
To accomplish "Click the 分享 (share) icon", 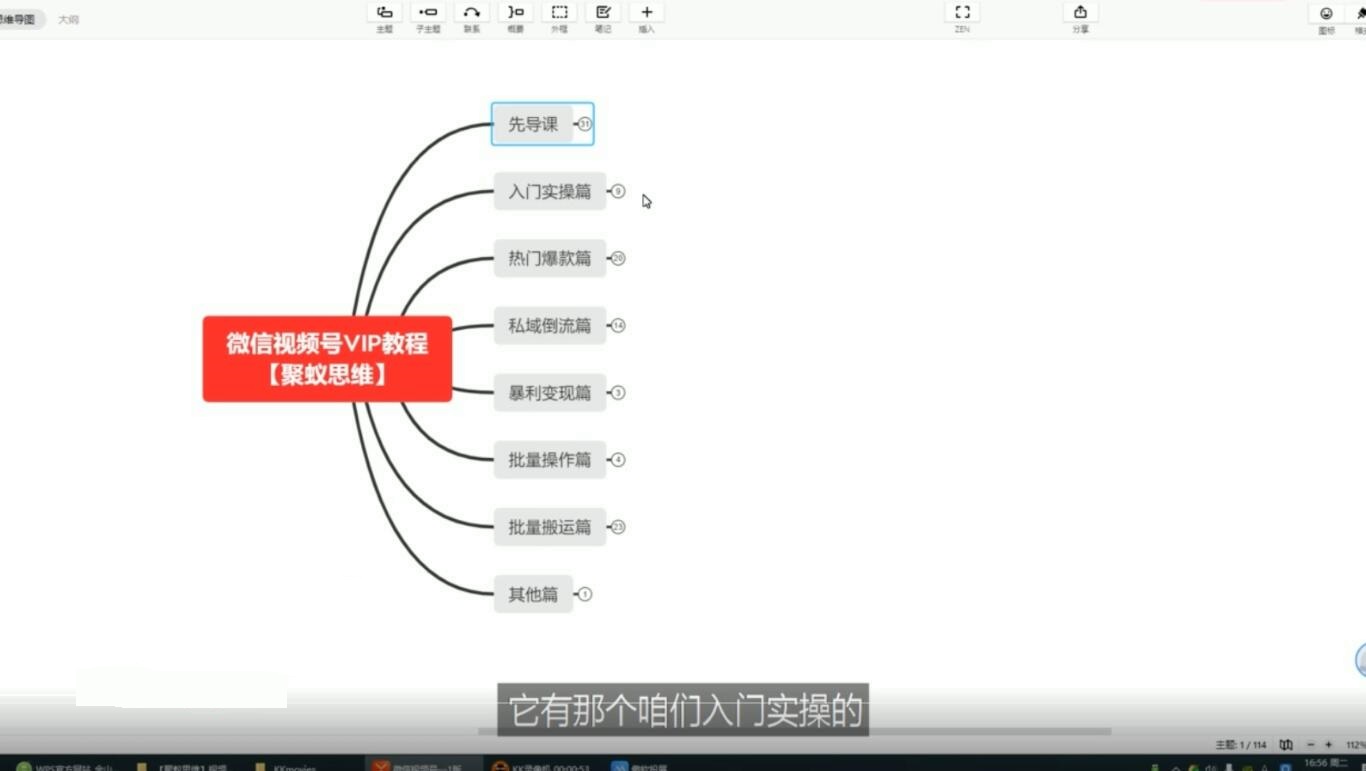I will pos(1081,13).
